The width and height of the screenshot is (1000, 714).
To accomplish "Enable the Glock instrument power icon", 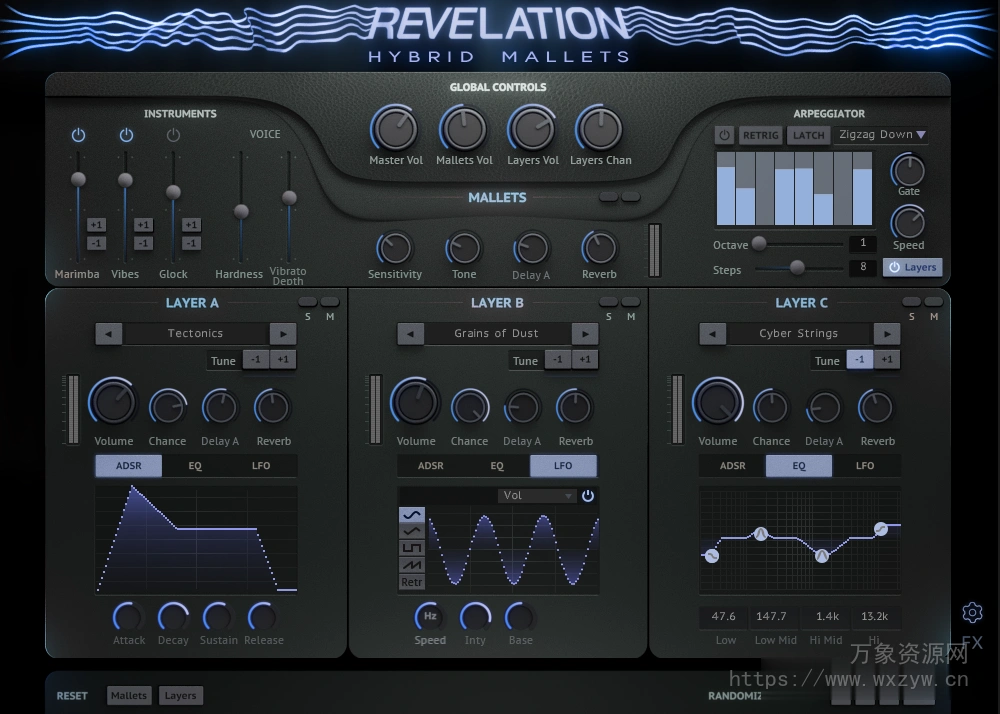I will coord(173,135).
